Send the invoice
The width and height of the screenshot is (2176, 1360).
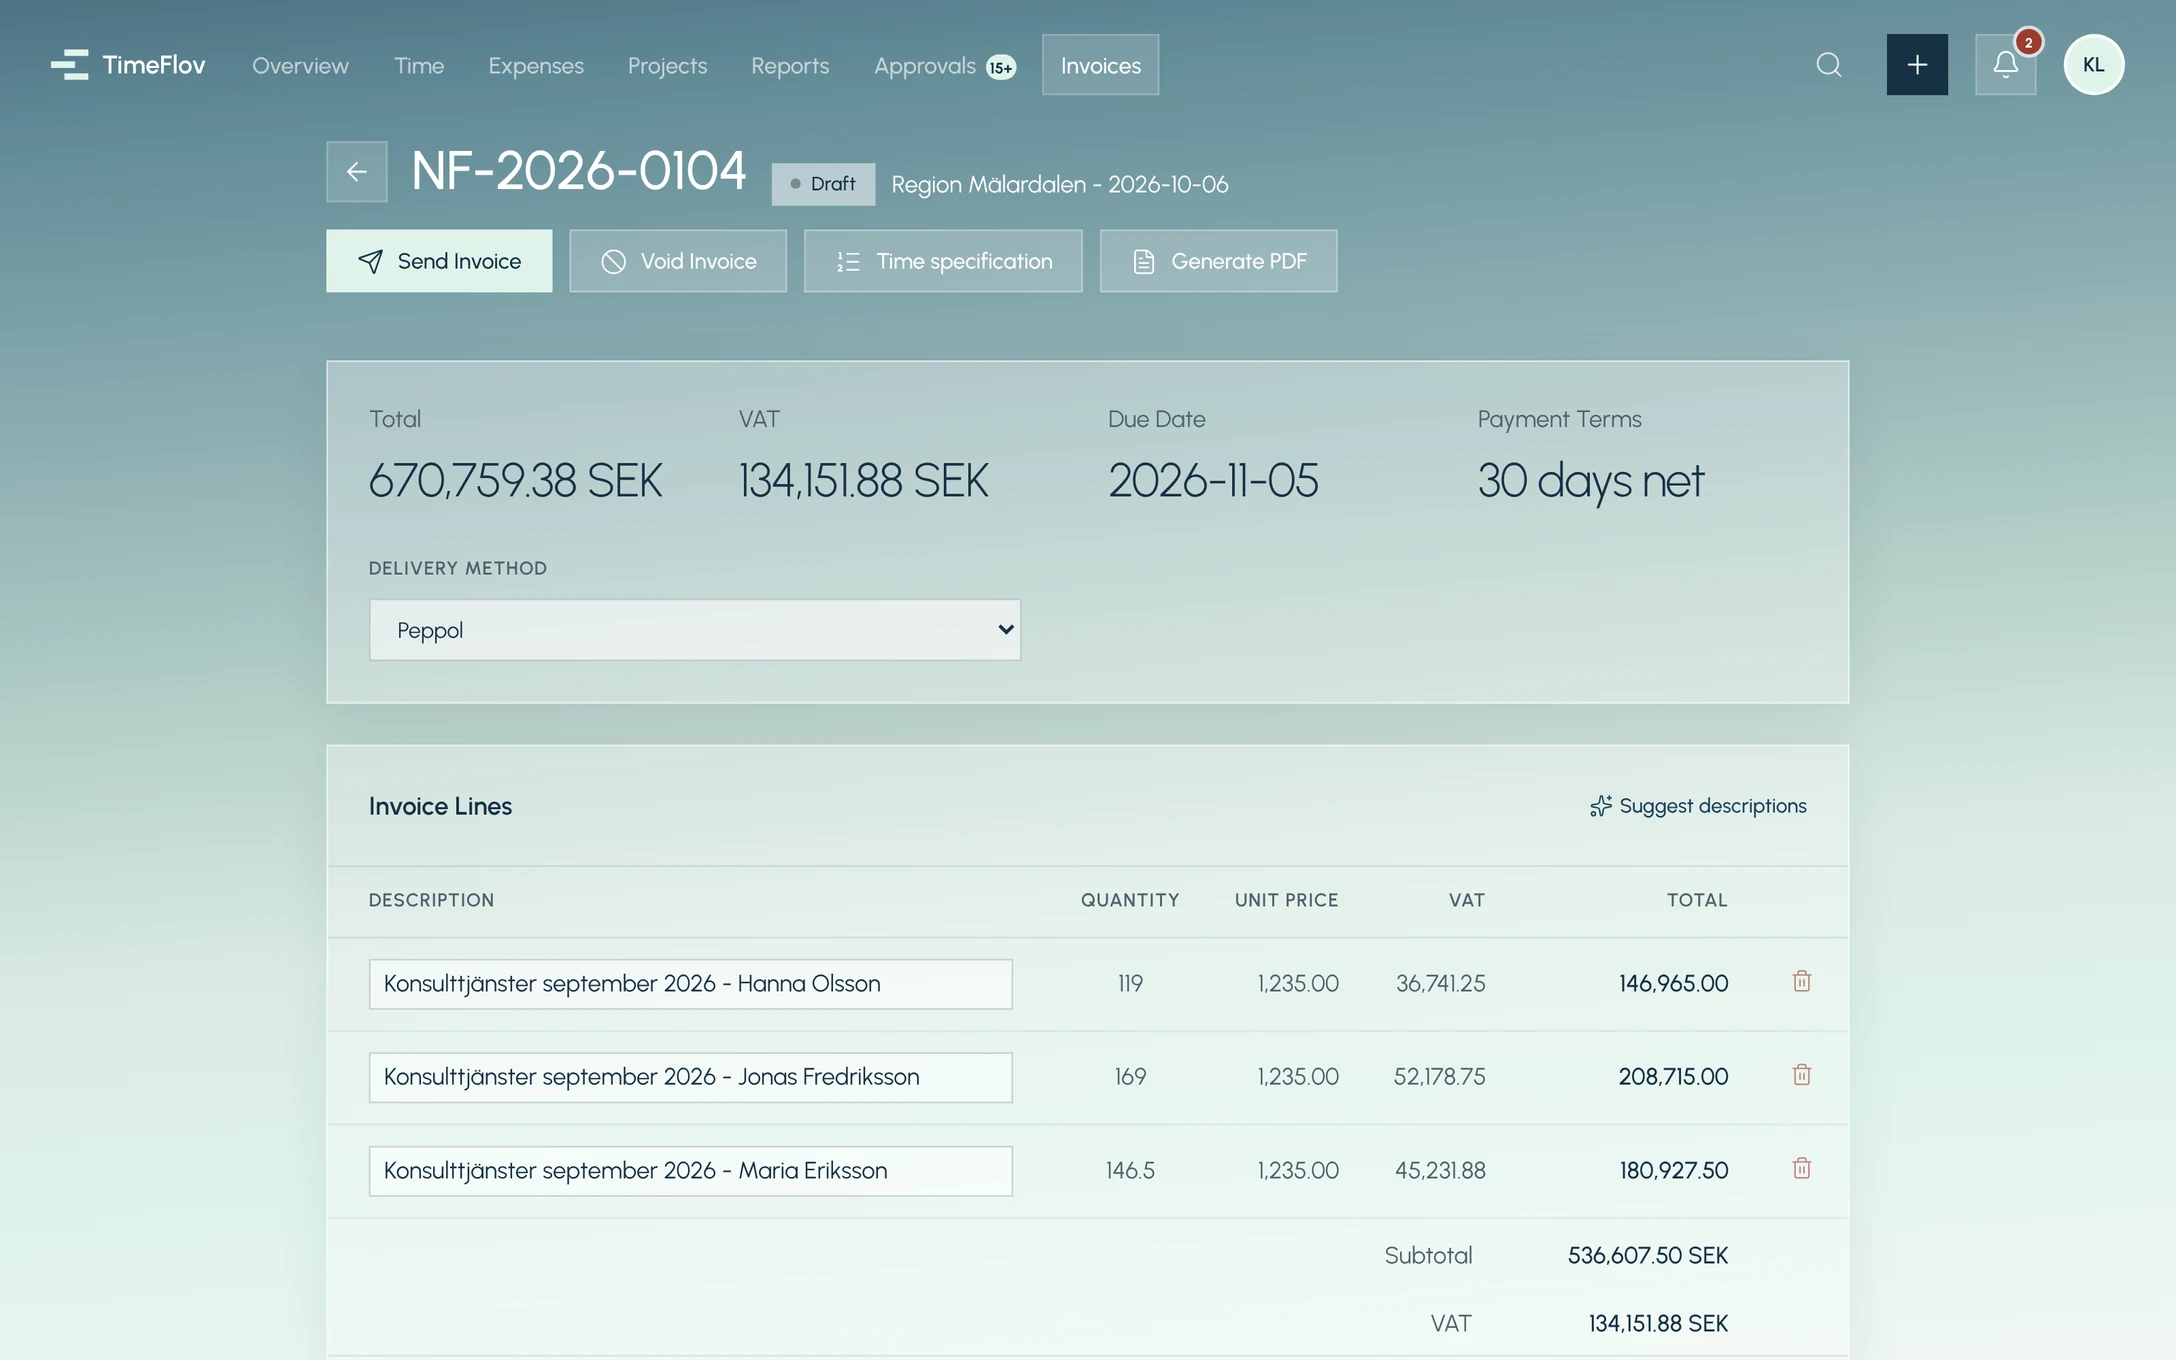pos(439,261)
